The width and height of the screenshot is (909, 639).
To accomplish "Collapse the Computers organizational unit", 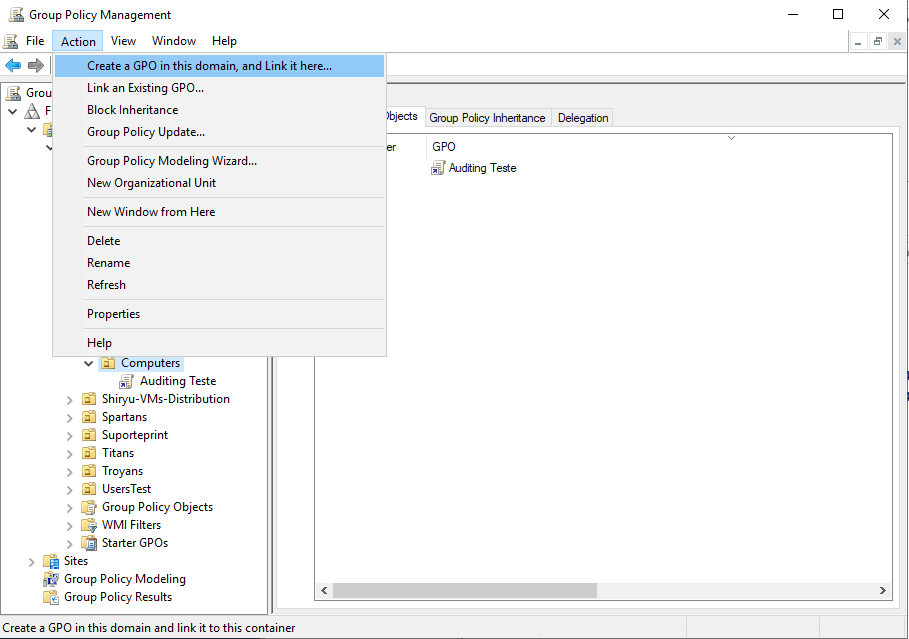I will click(88, 363).
